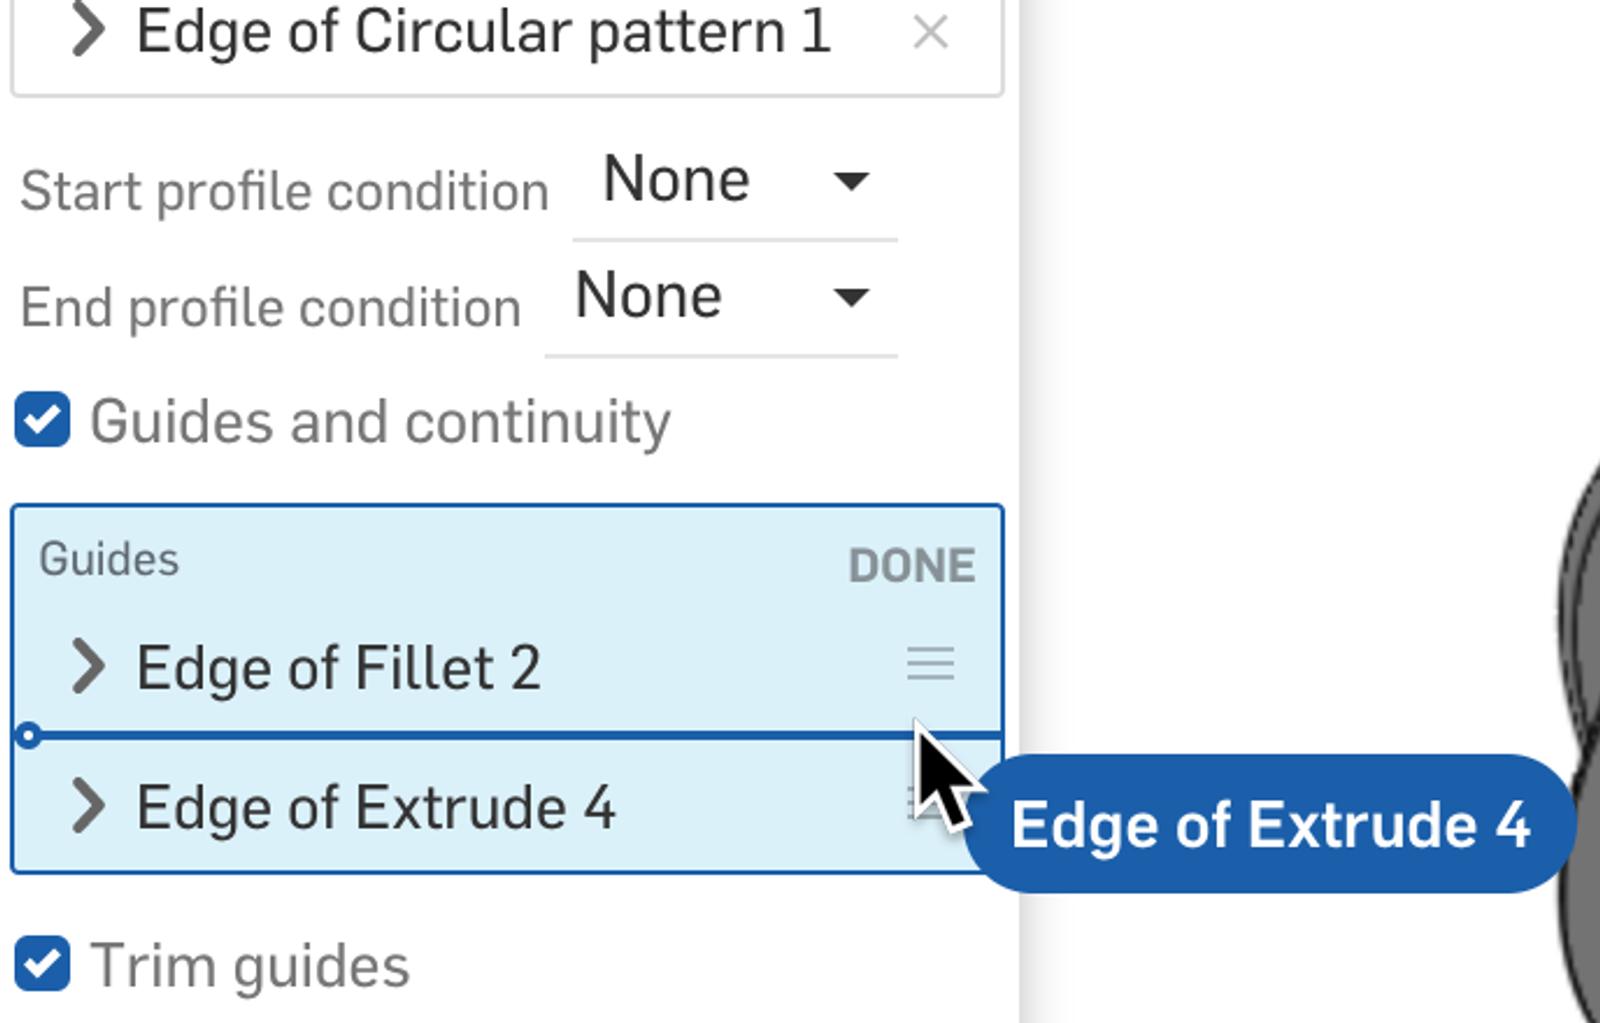Expand the Edge of Fillet 2 guide
The width and height of the screenshot is (1600, 1023).
88,667
